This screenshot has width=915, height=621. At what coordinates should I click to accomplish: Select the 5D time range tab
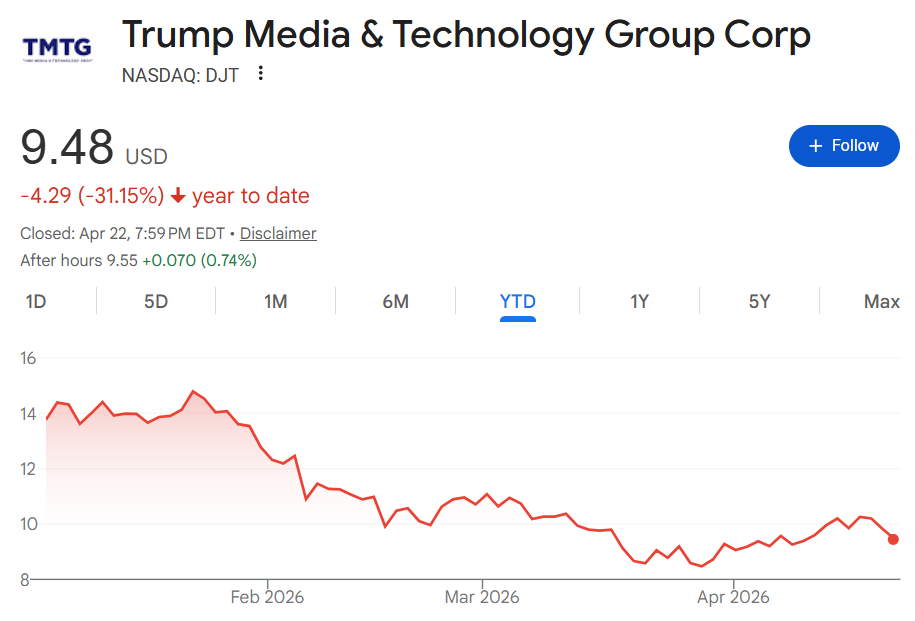[156, 301]
